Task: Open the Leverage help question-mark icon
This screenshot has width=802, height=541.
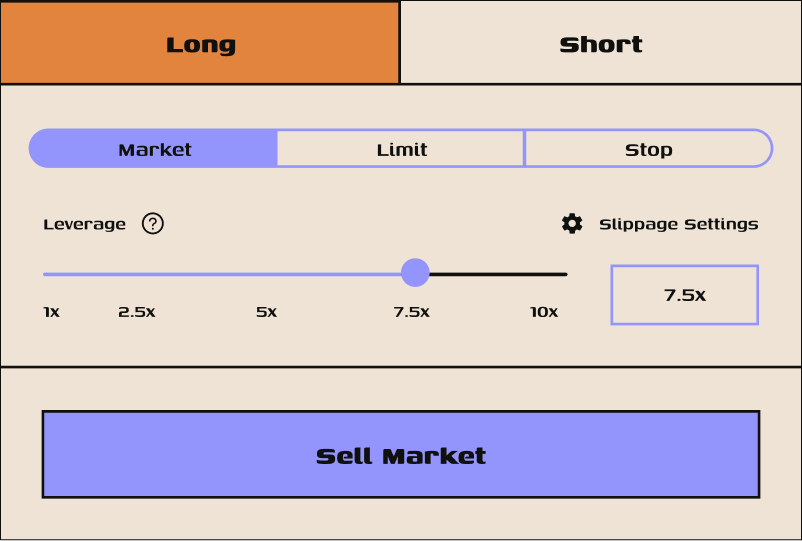Action: point(152,224)
